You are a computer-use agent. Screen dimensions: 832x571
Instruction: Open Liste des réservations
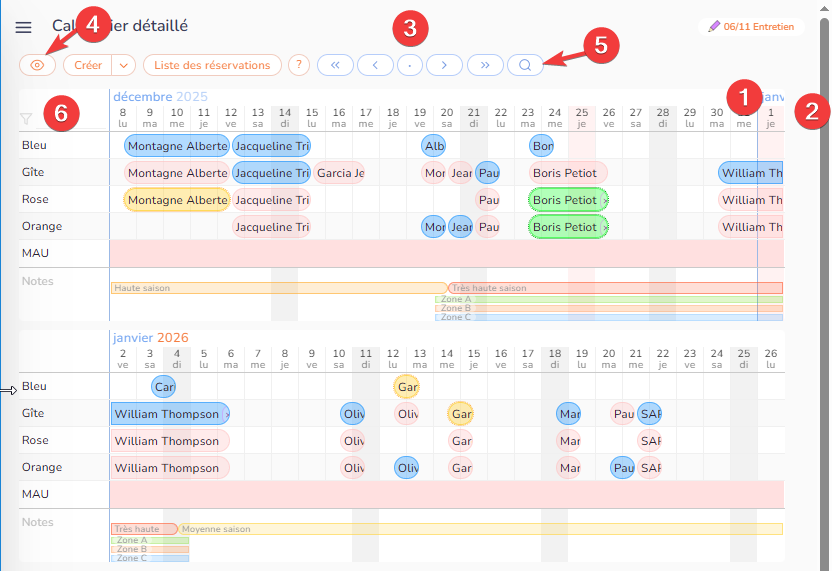pyautogui.click(x=212, y=65)
